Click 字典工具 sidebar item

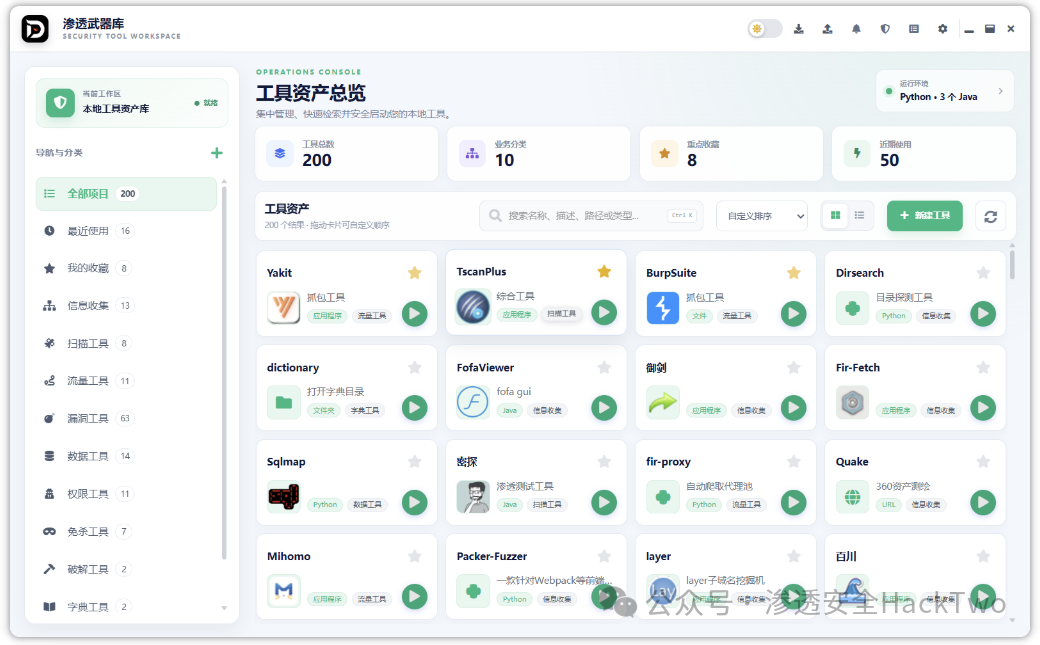coord(126,607)
